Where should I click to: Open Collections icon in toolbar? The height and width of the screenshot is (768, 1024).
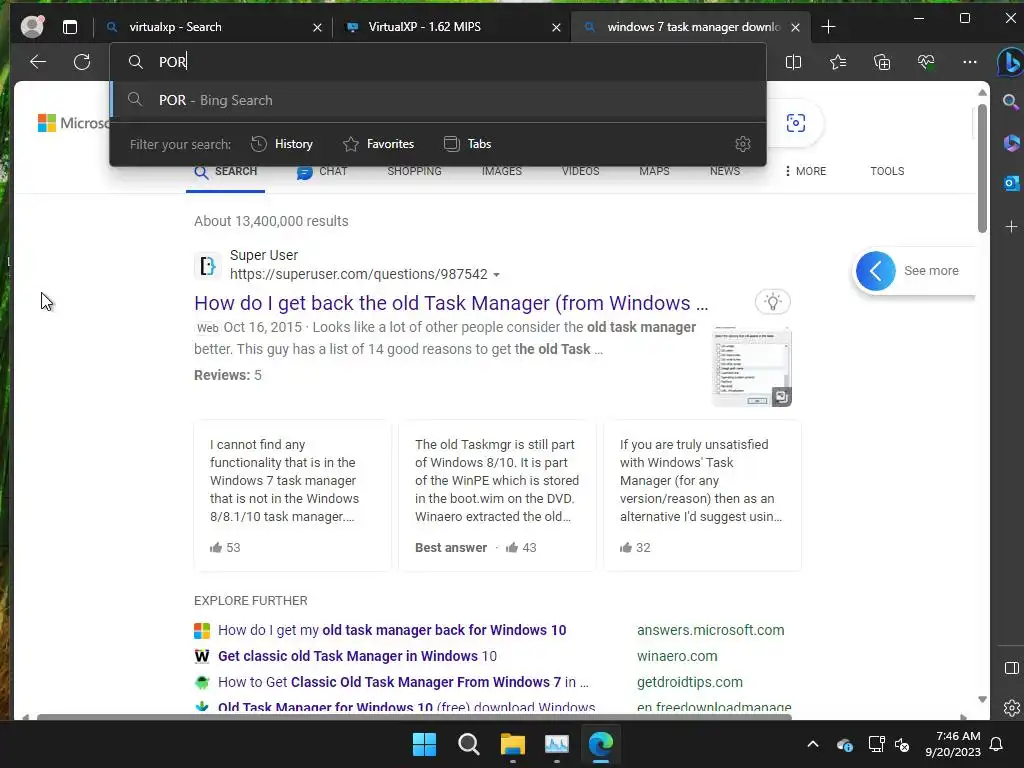(x=882, y=62)
